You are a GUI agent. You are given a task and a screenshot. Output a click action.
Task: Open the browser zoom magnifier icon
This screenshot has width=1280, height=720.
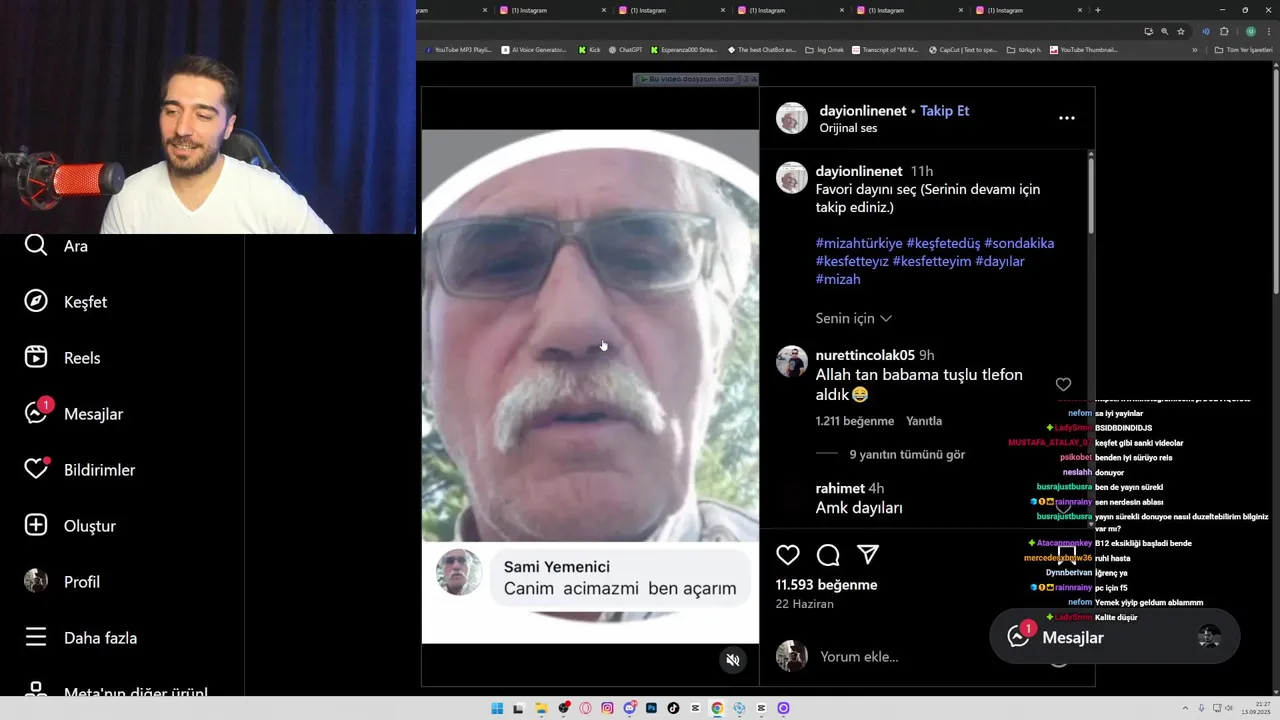pyautogui.click(x=1164, y=31)
